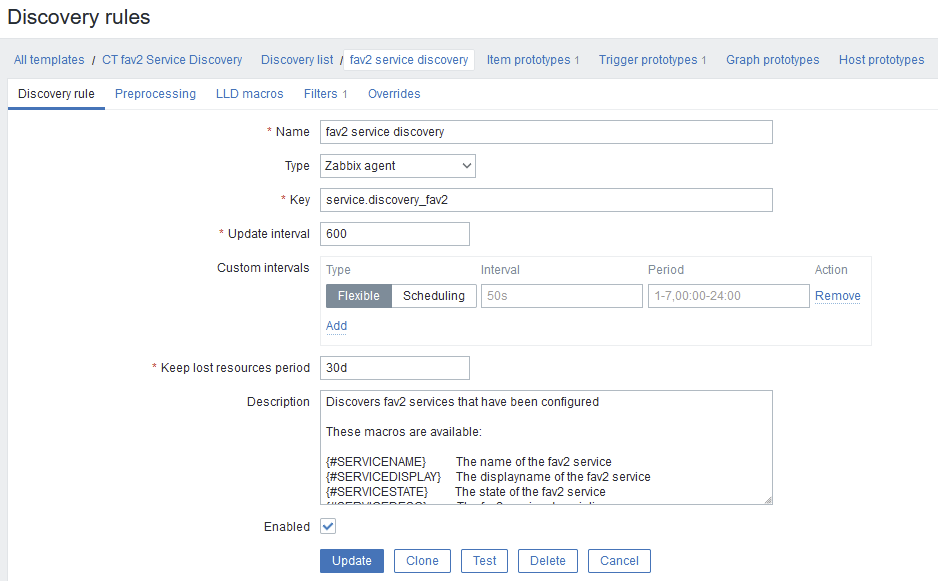Grab the Description textarea resize handle
This screenshot has width=938, height=581.
768,500
